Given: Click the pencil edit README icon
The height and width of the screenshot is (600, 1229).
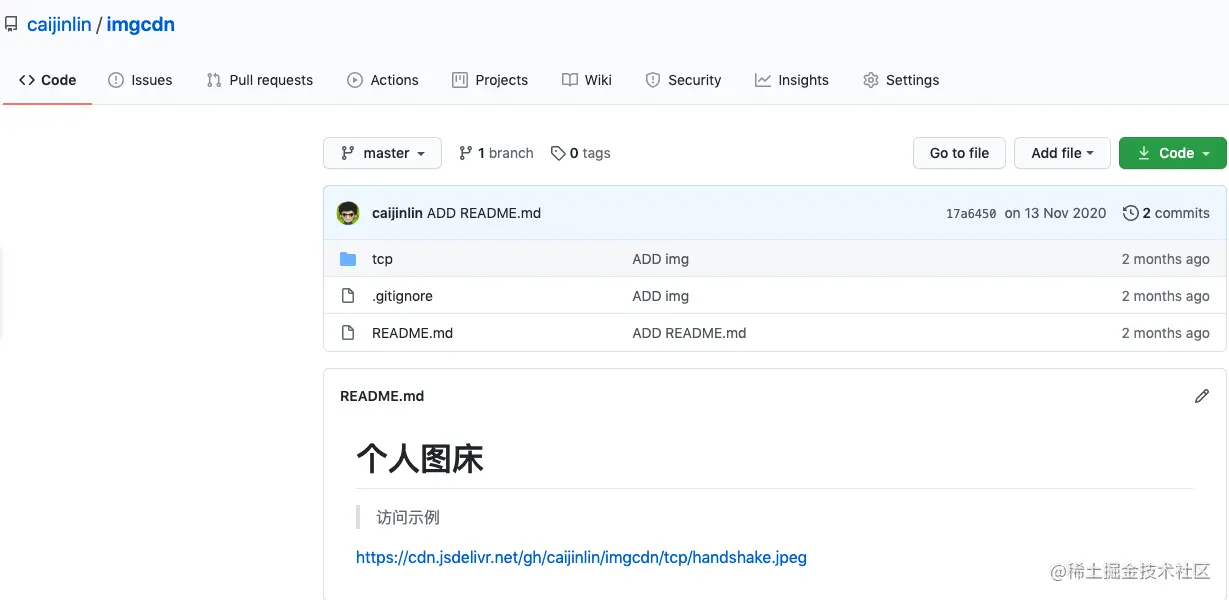Looking at the screenshot, I should [1202, 396].
